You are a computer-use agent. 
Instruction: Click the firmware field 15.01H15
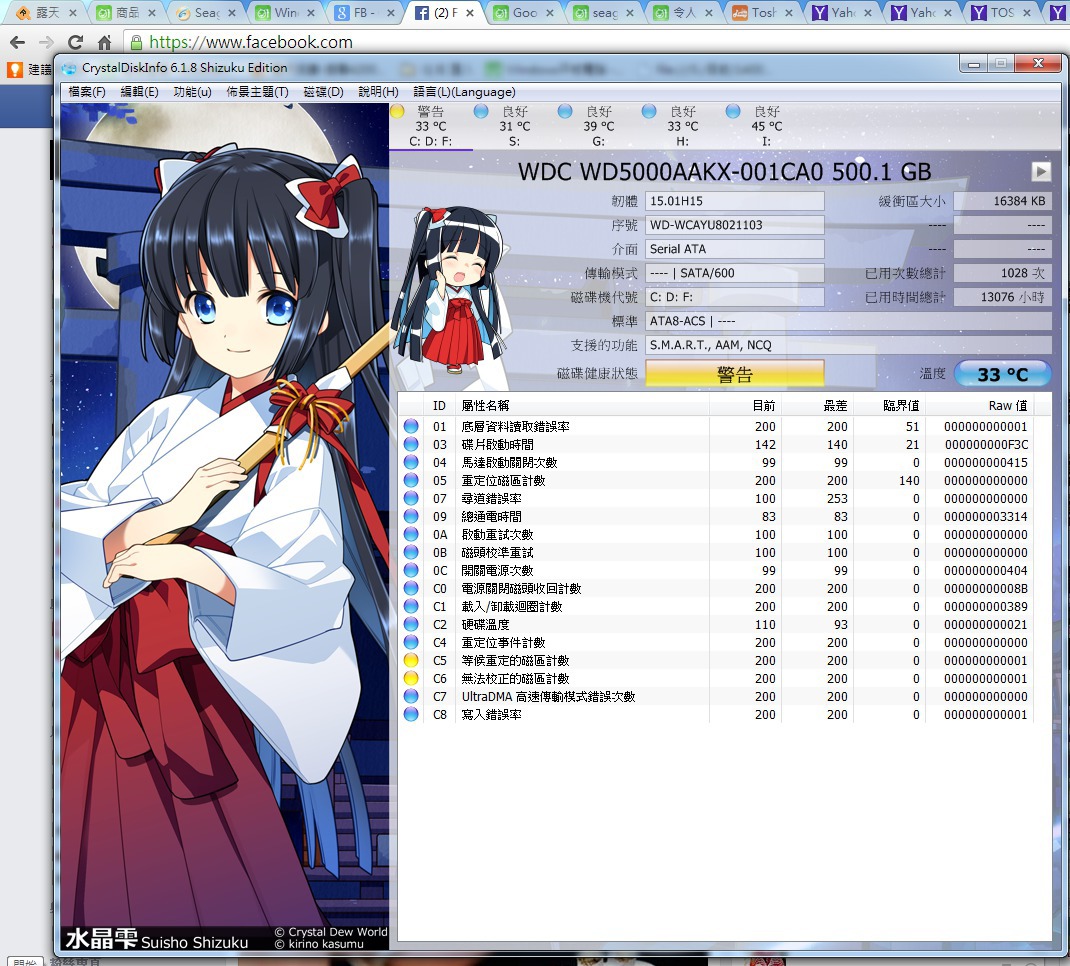[735, 201]
